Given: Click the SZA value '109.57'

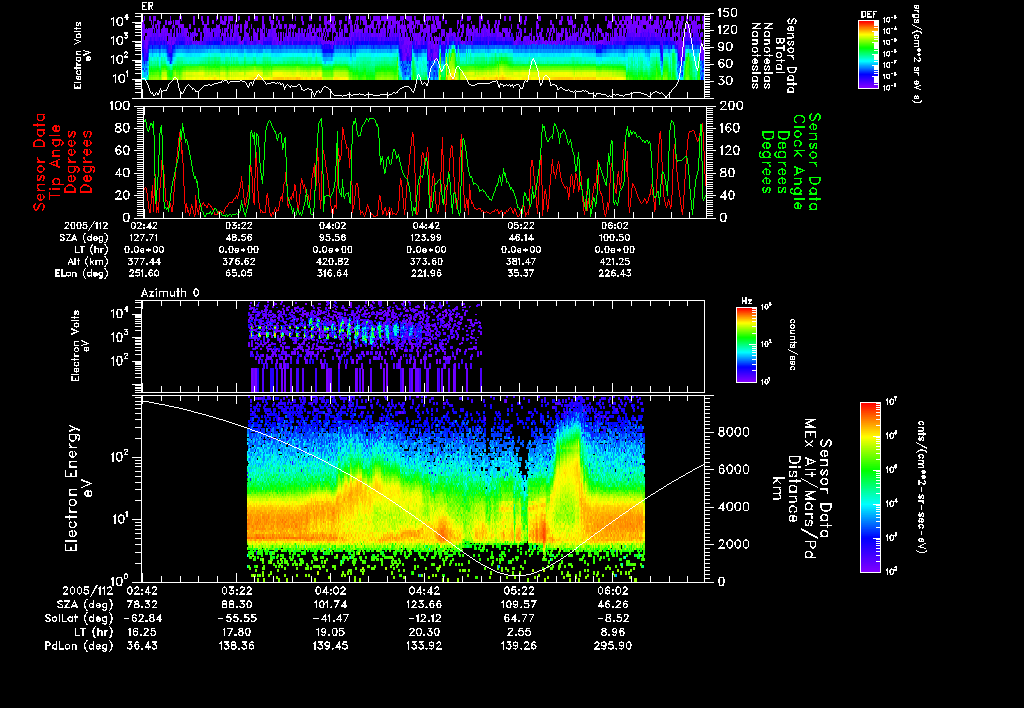Looking at the screenshot, I should coord(519,605).
